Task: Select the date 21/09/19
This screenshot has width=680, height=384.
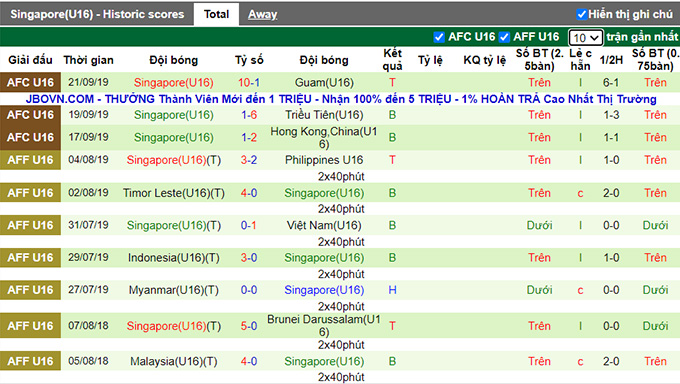Action: coord(88,82)
